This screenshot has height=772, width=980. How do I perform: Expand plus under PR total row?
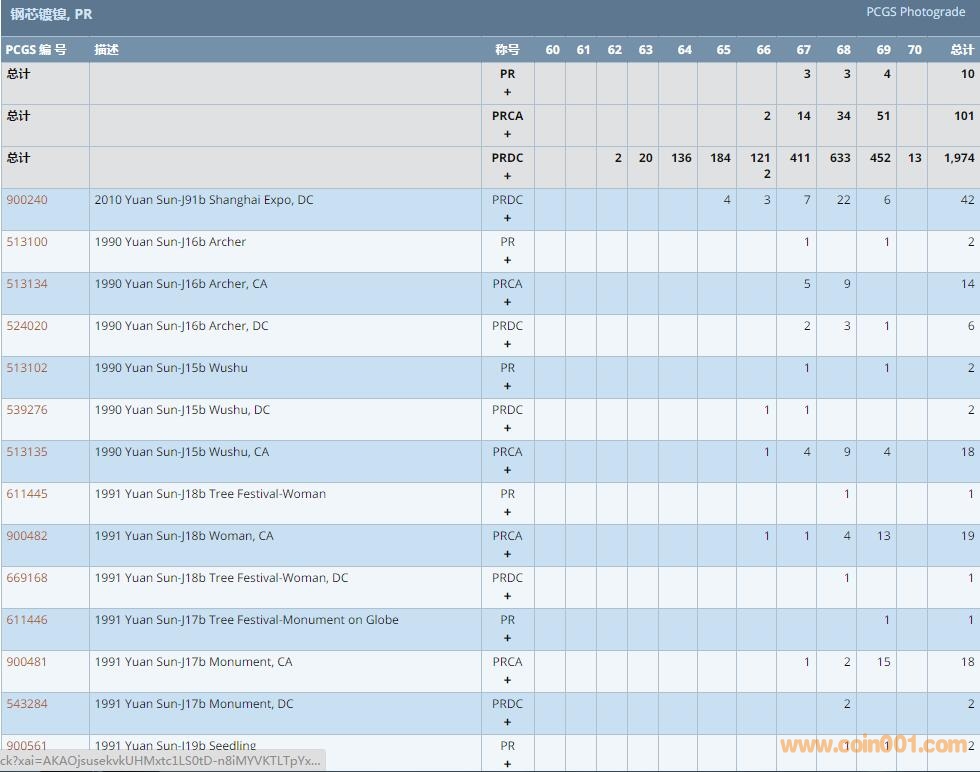(x=507, y=92)
